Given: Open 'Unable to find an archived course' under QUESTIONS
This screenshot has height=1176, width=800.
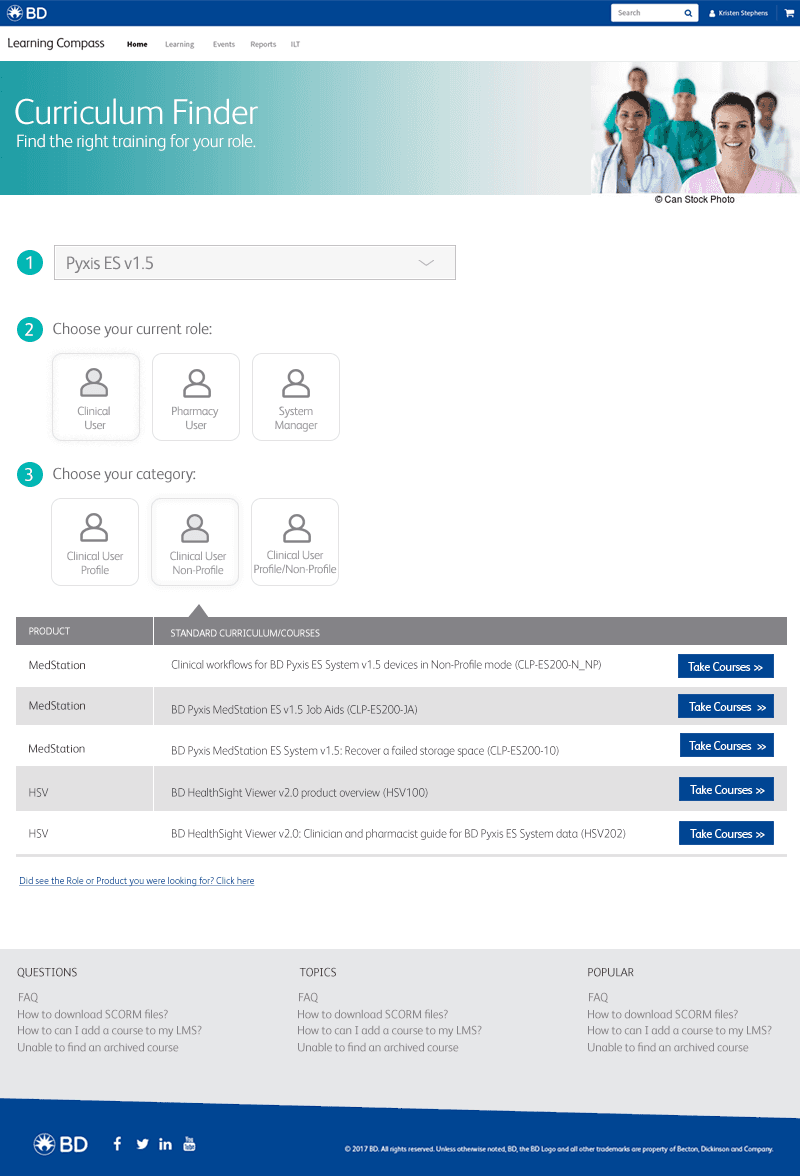Looking at the screenshot, I should 97,1047.
